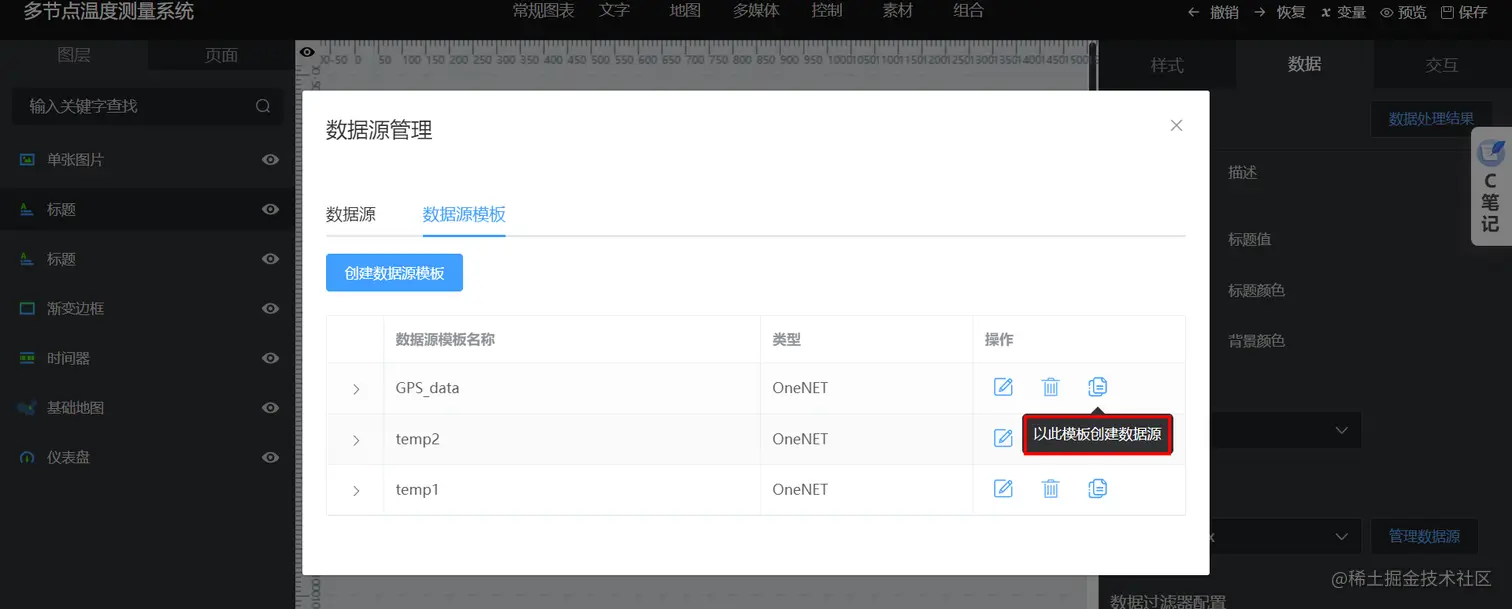The image size is (1512, 609).
Task: Hide the 单张图片 layer
Action: pyautogui.click(x=270, y=160)
